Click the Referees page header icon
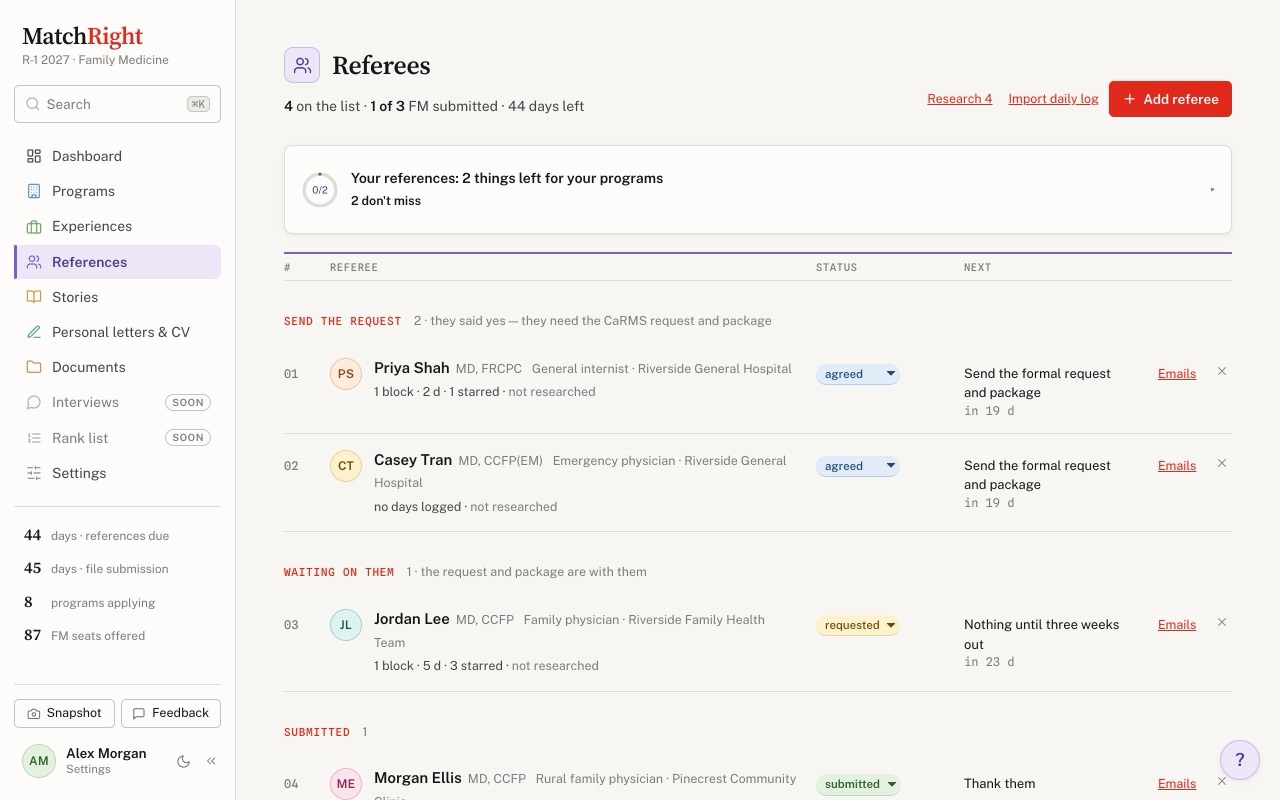 [302, 65]
